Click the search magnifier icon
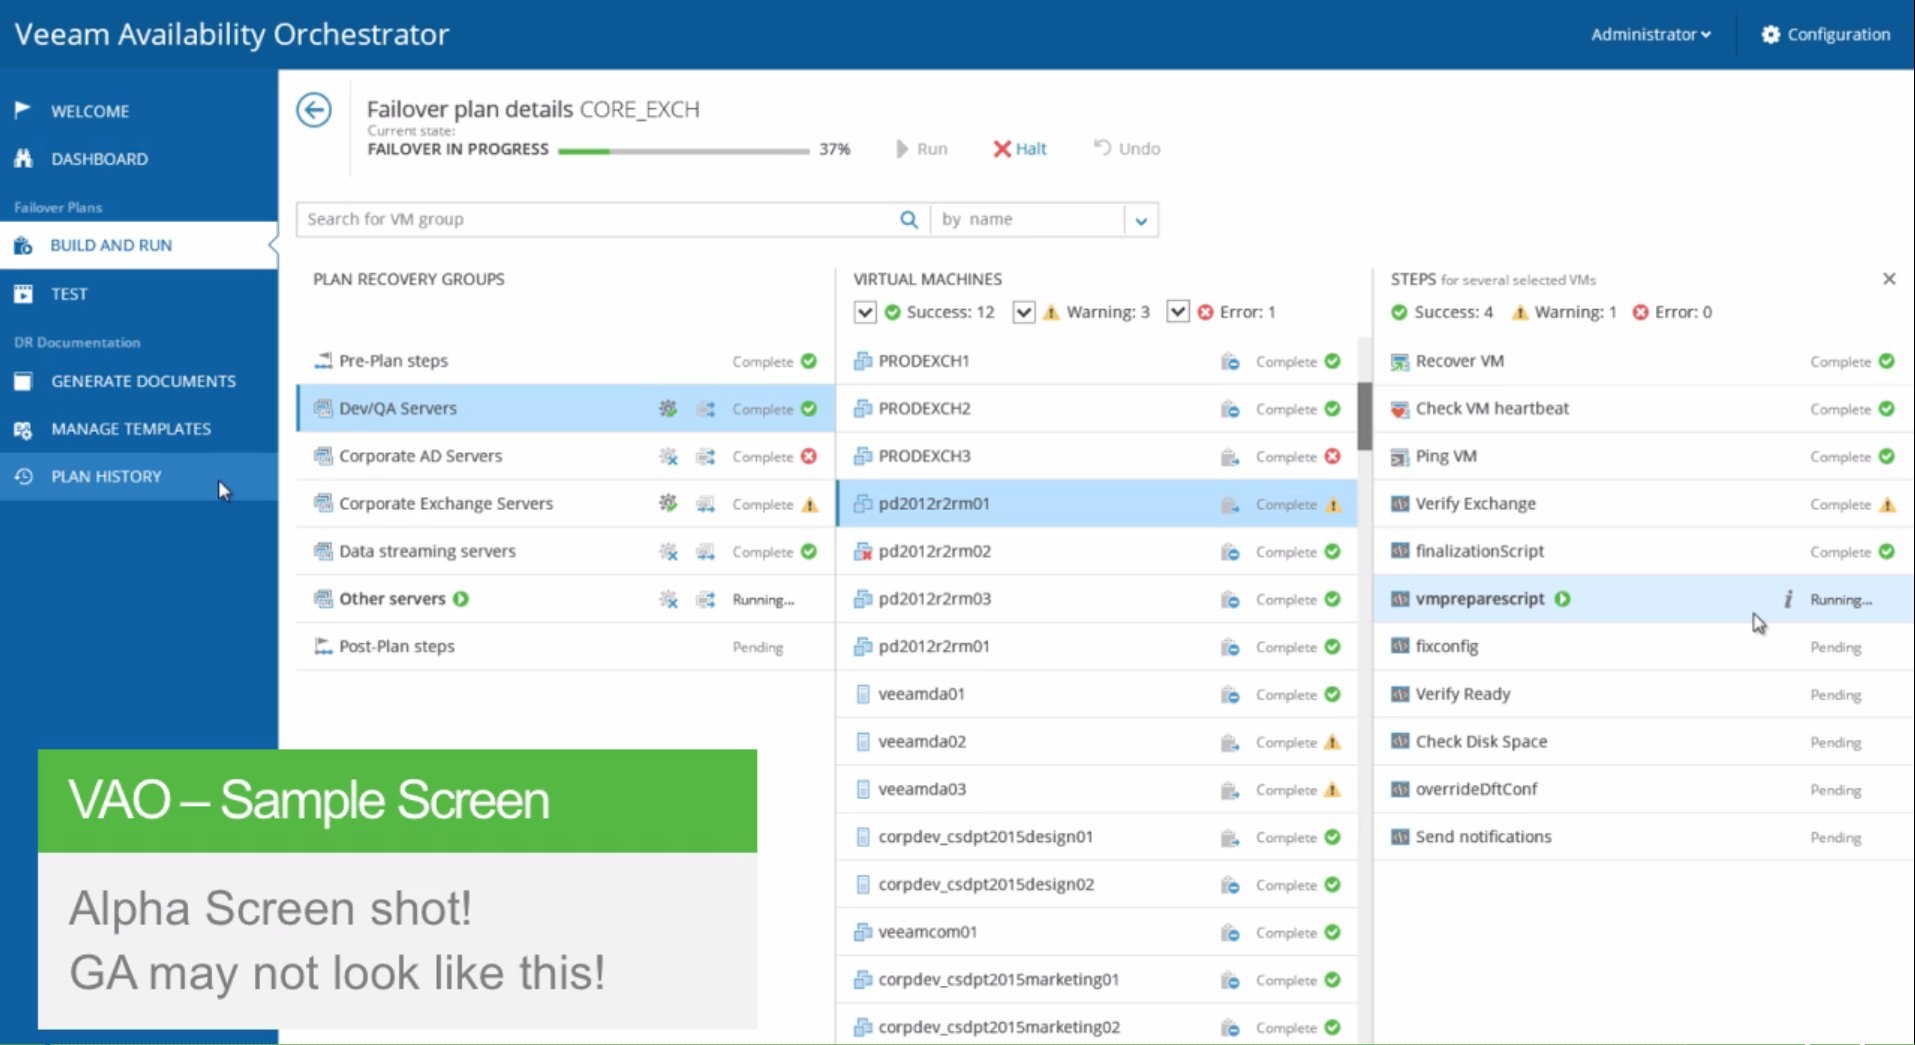Image resolution: width=1915 pixels, height=1045 pixels. click(x=908, y=219)
